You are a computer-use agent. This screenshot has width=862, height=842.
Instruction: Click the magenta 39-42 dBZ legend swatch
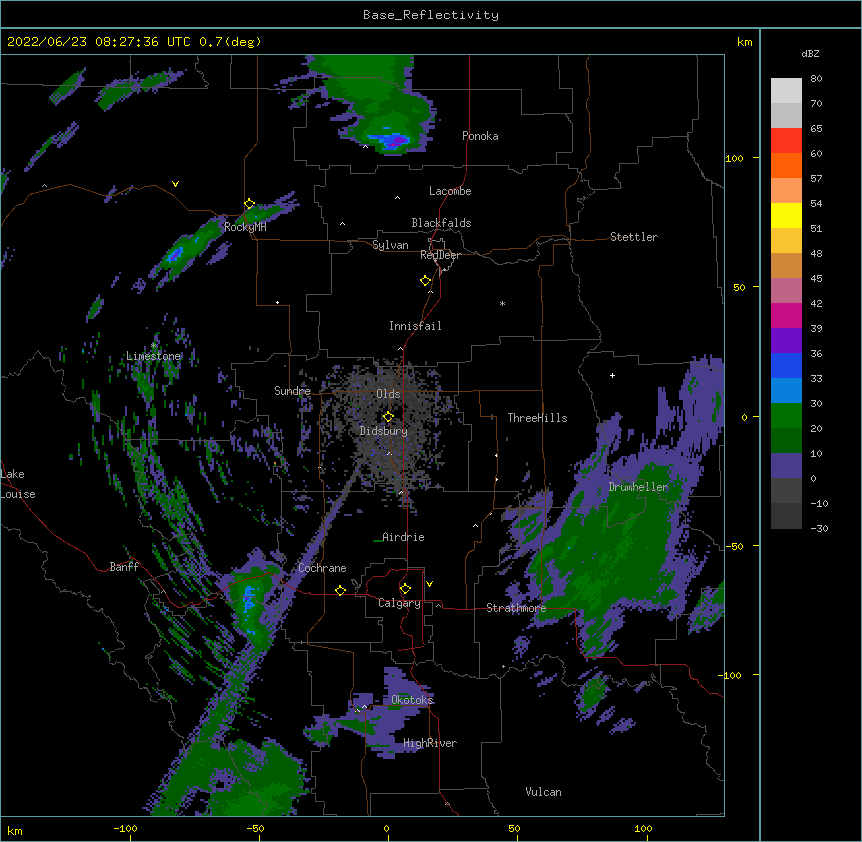tap(786, 315)
